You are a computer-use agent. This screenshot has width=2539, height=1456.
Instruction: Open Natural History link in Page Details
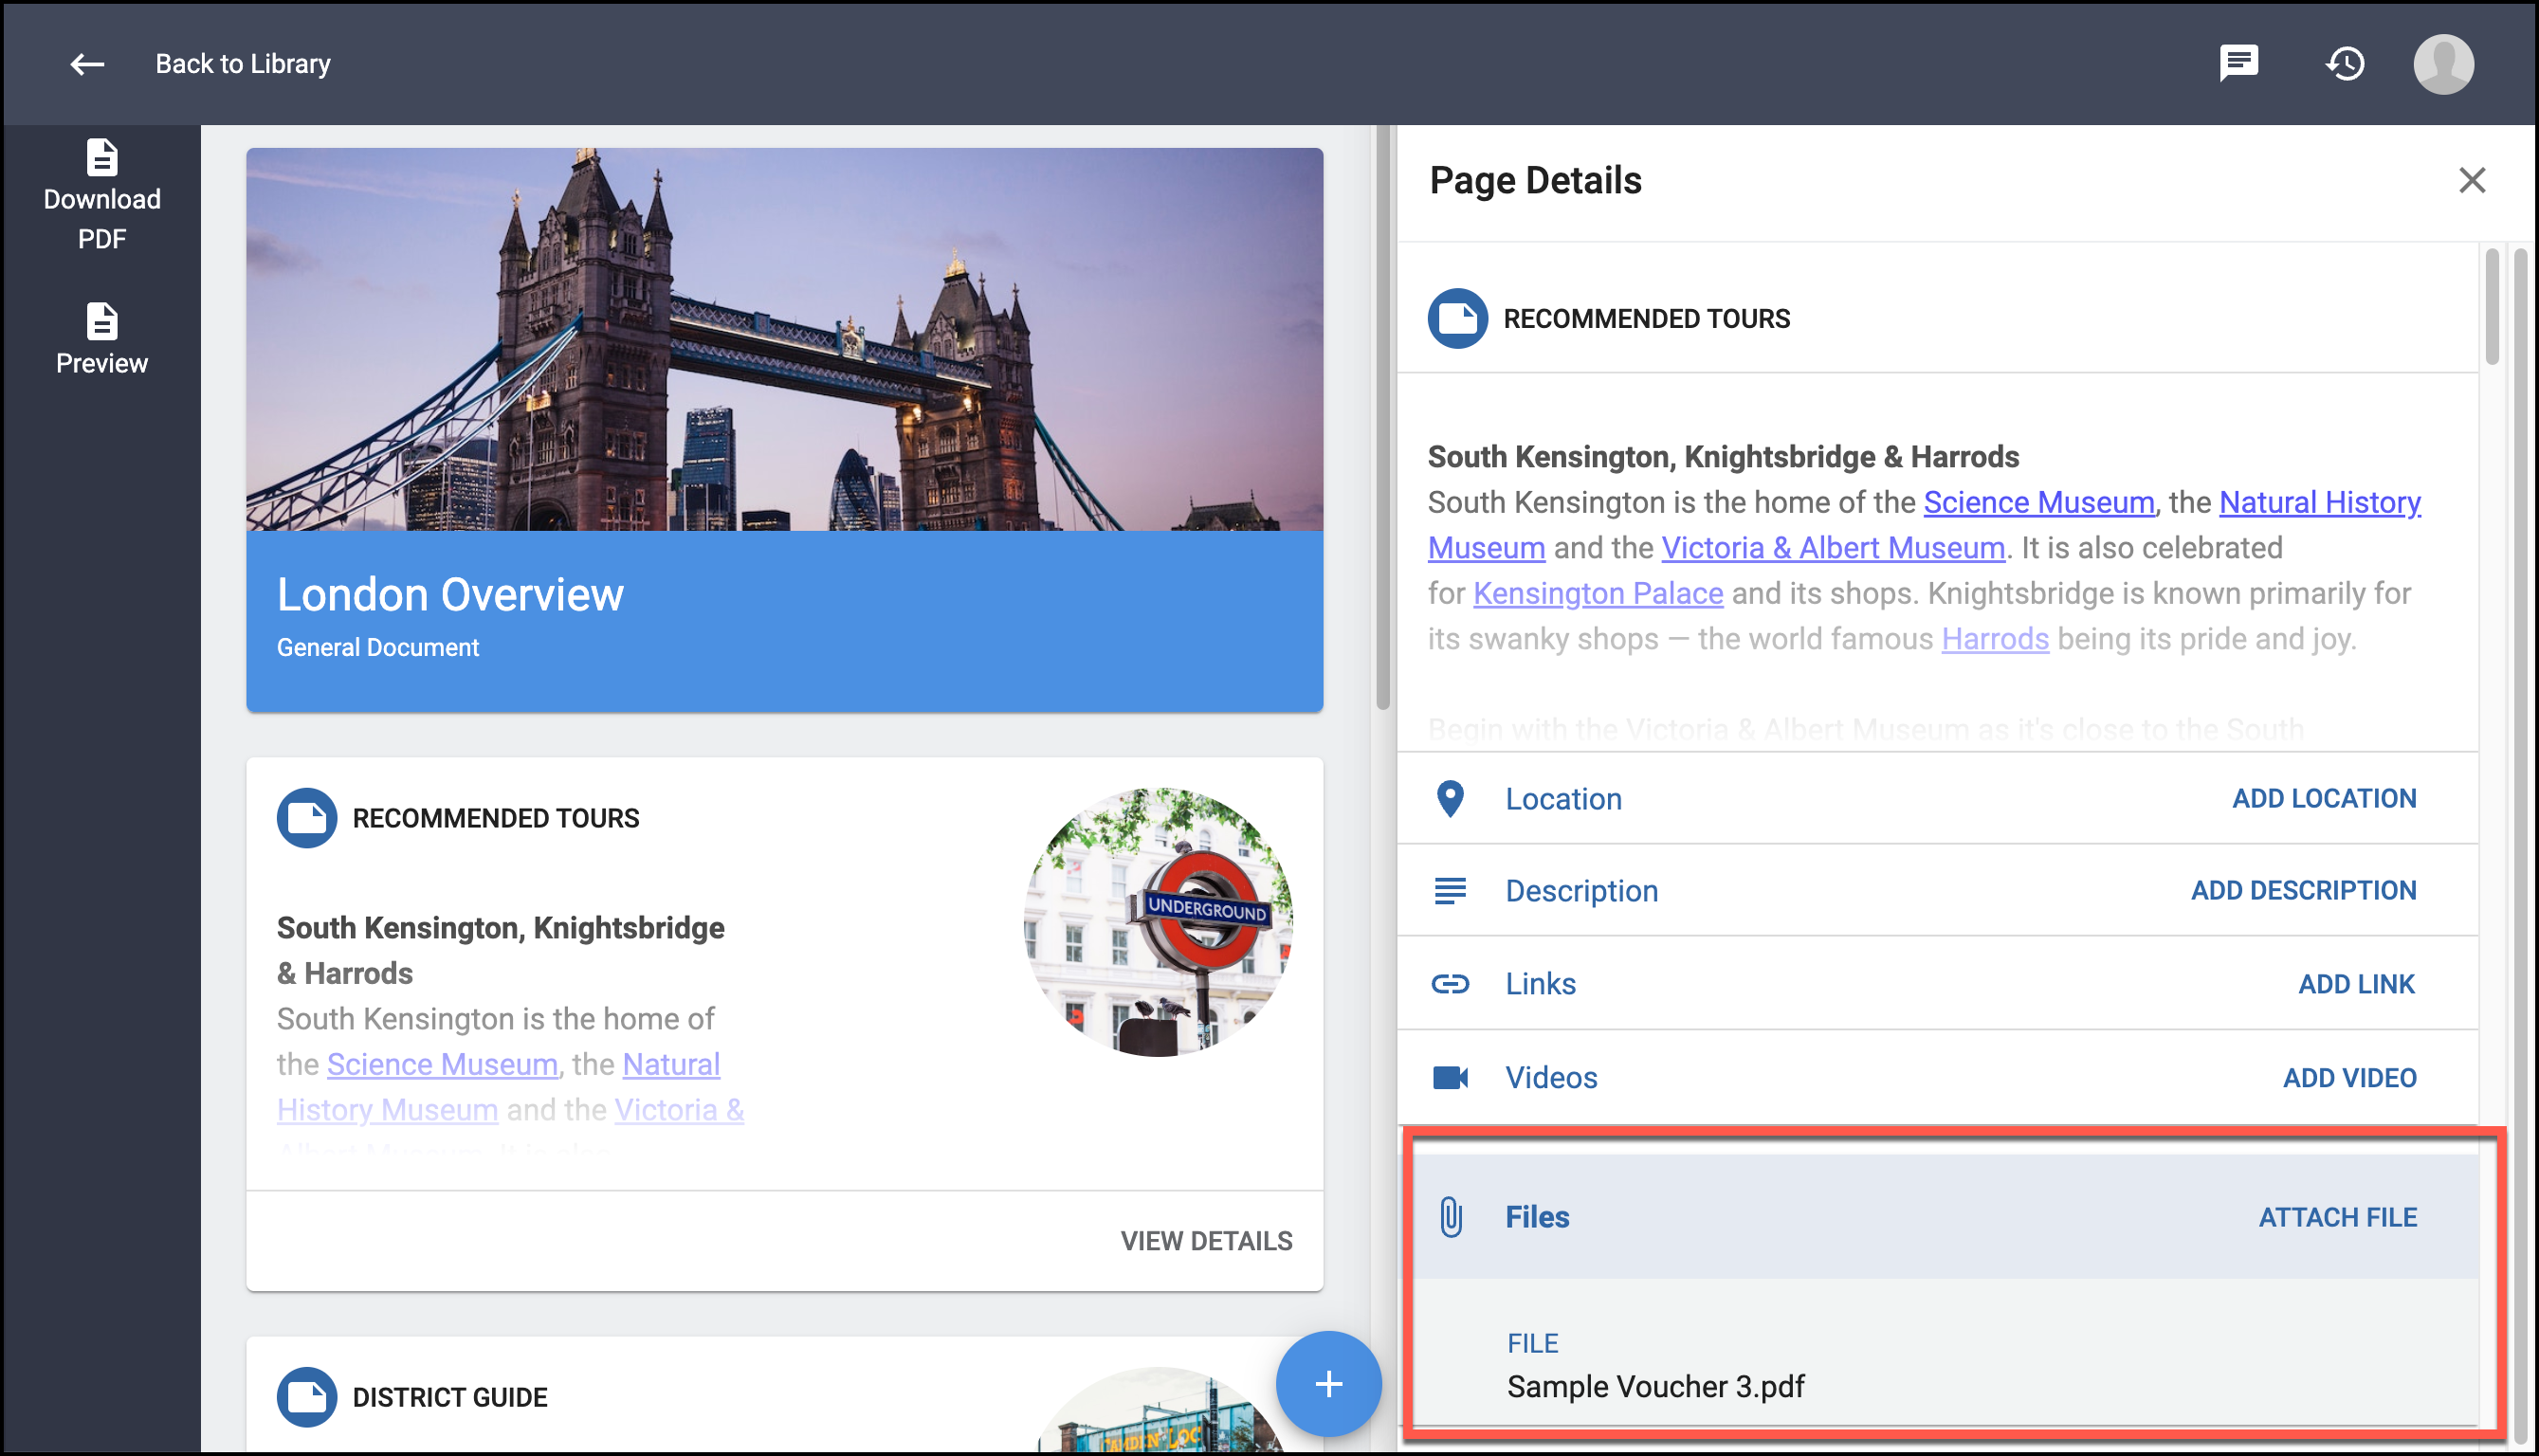[x=2319, y=502]
